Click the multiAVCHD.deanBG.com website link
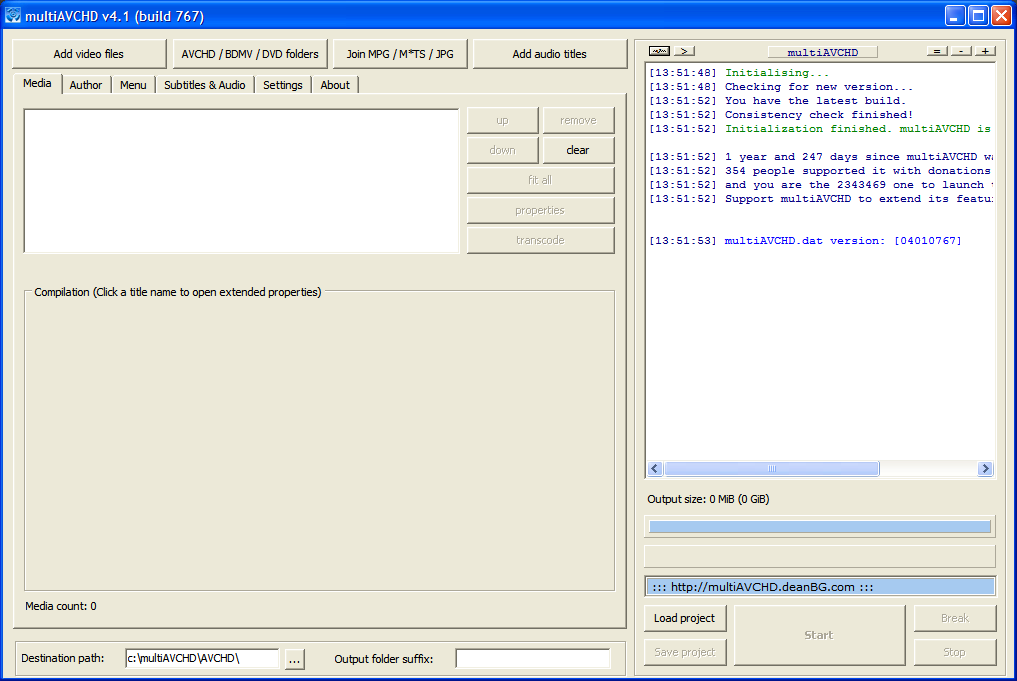 [x=820, y=587]
